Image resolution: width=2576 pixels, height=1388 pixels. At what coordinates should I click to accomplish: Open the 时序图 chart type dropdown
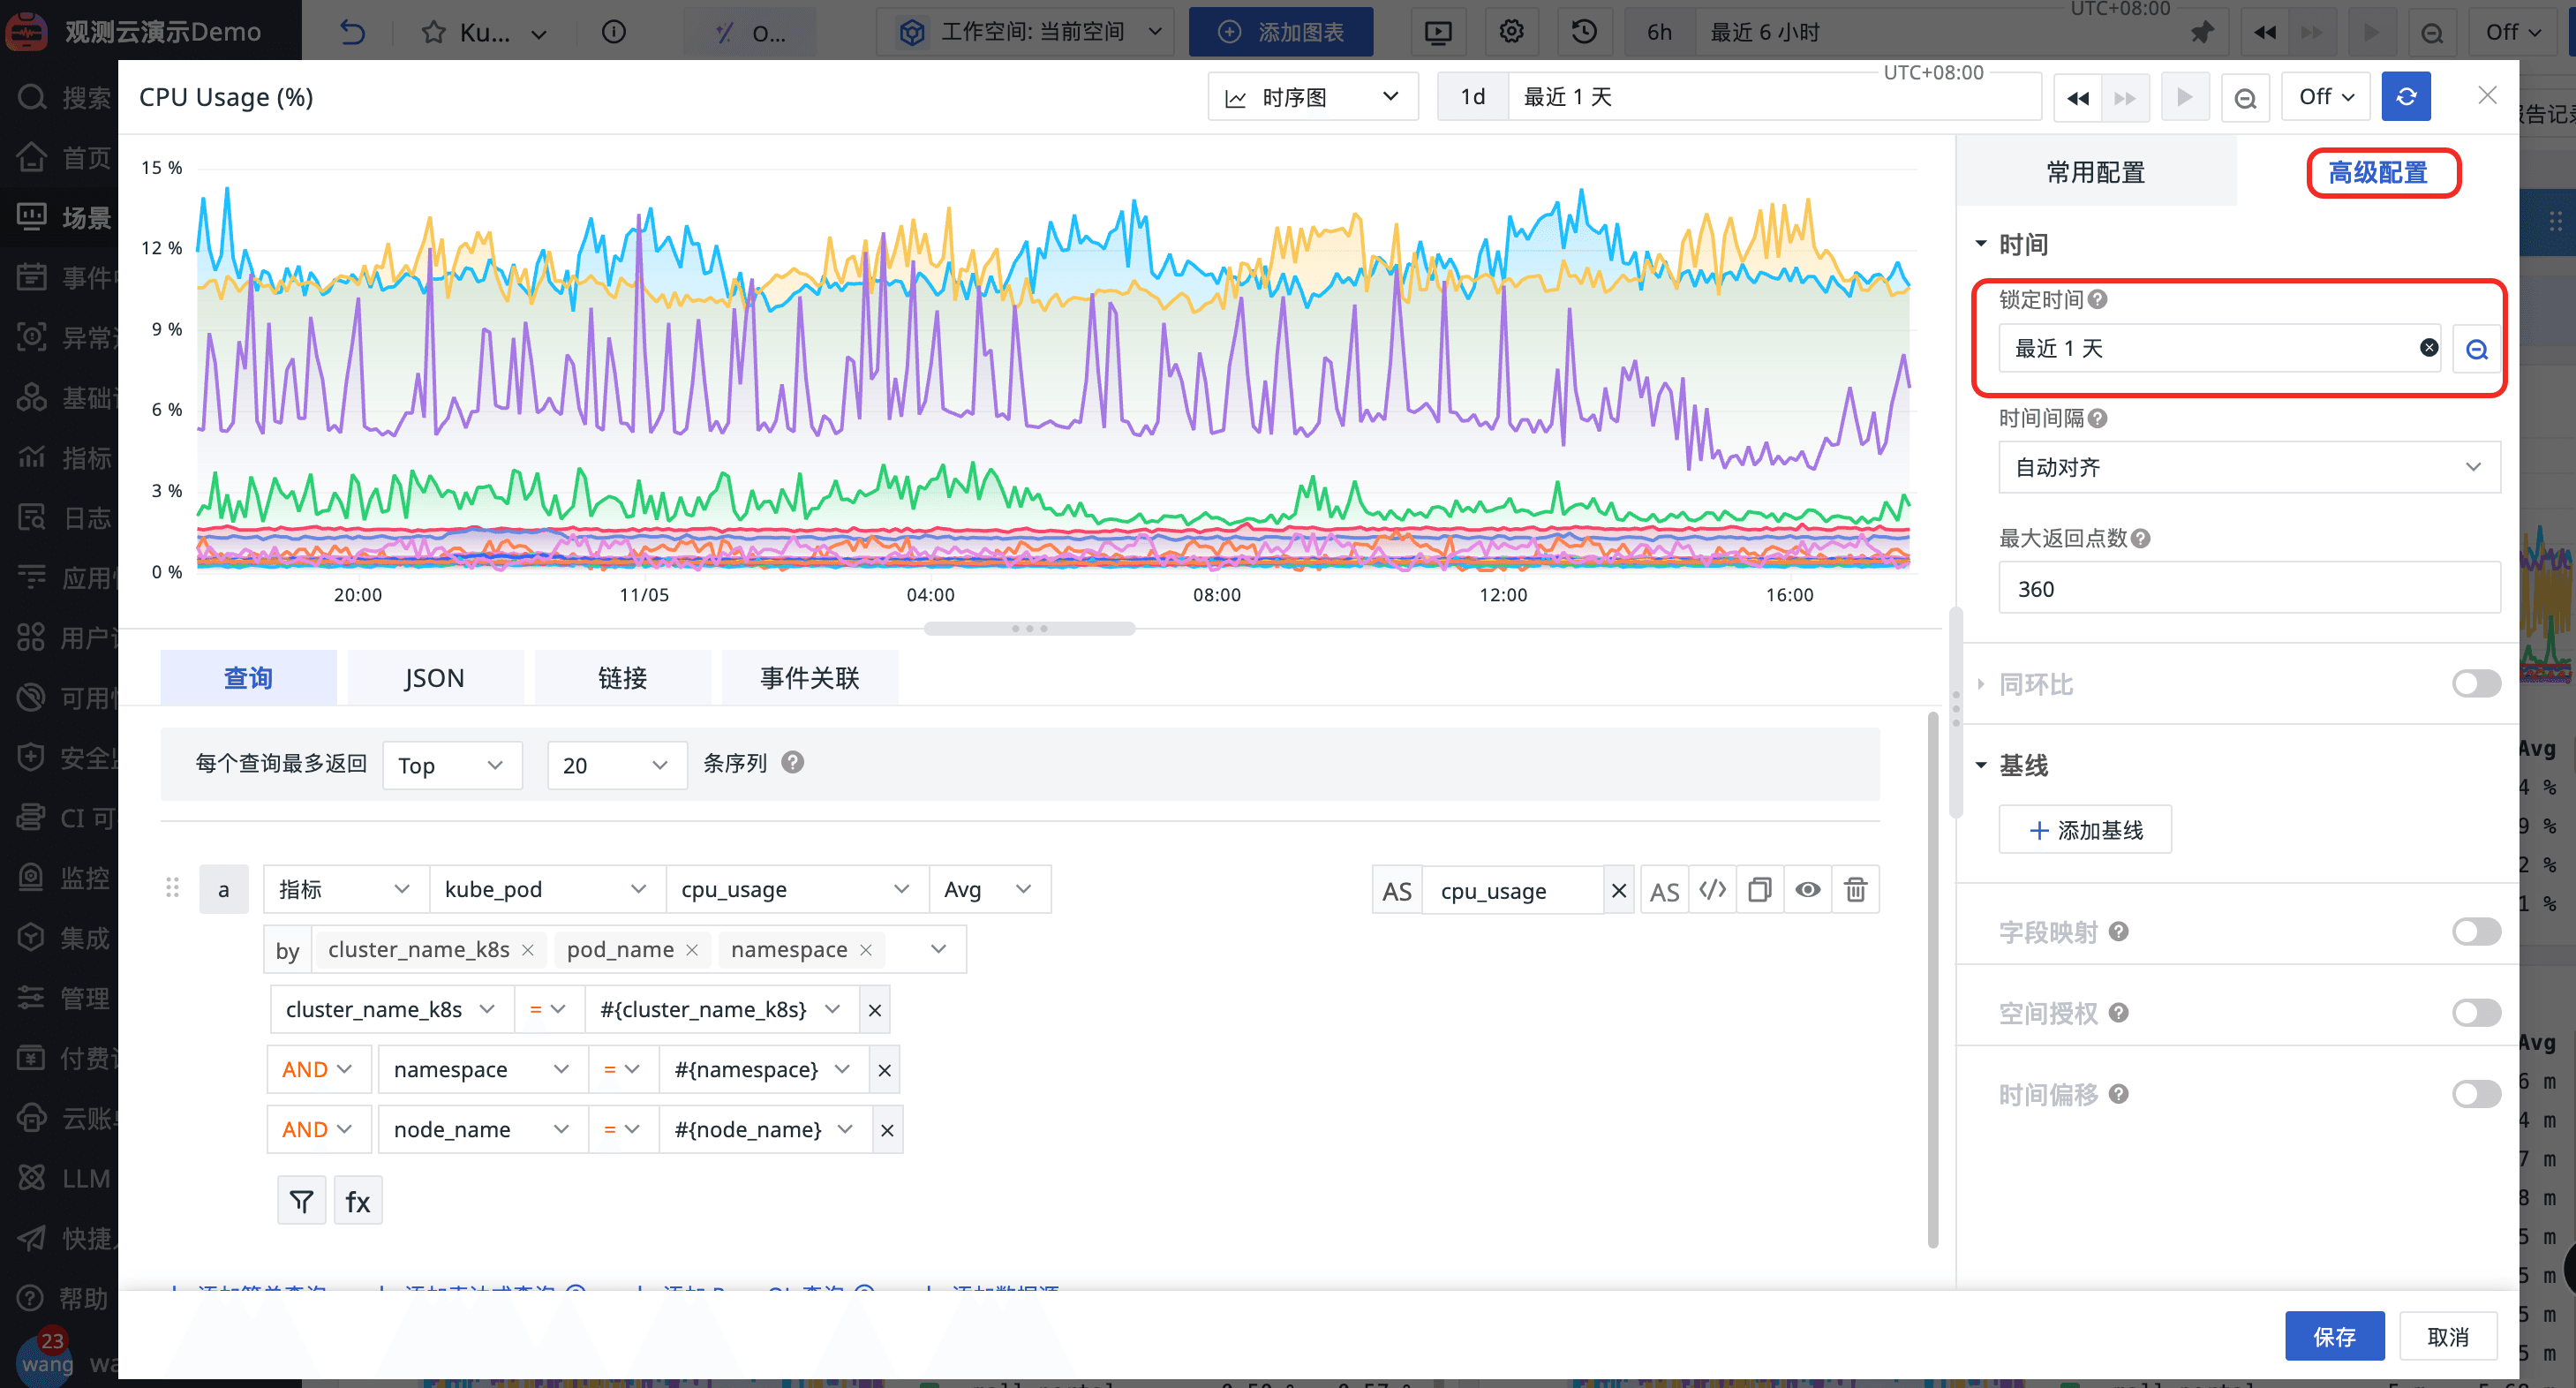coord(1312,97)
